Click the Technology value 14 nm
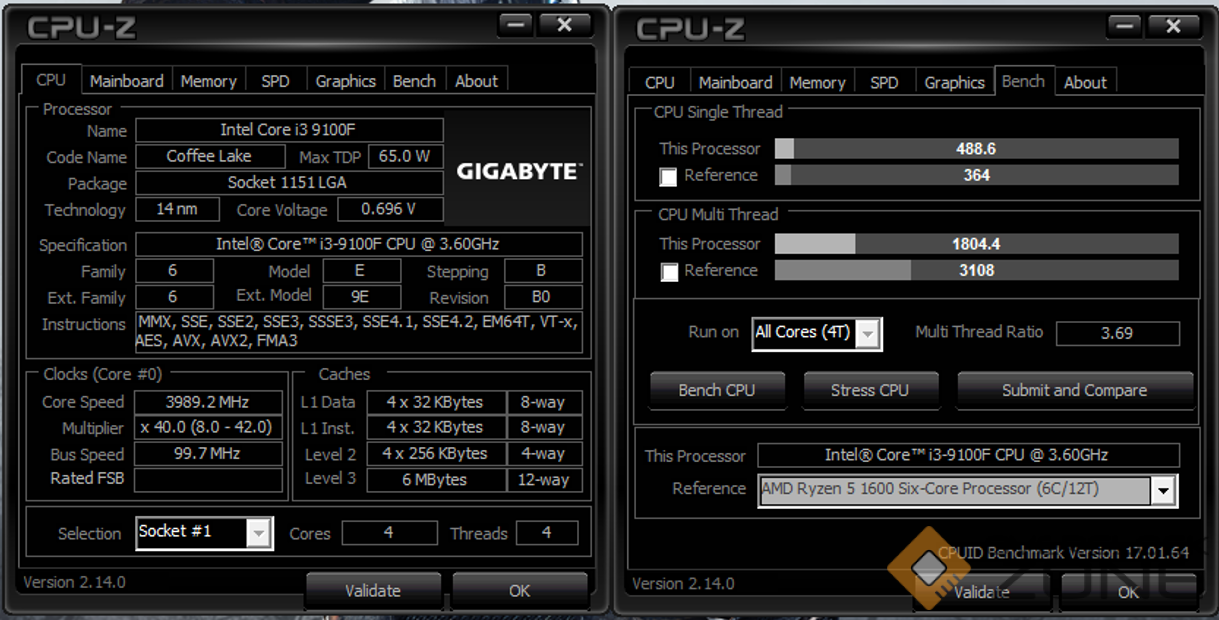This screenshot has height=620, width=1219. coord(176,209)
